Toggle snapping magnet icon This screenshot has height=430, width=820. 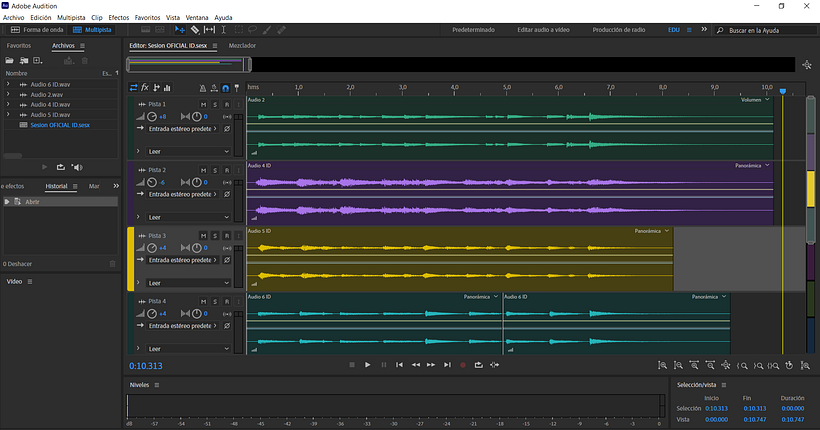coord(225,88)
